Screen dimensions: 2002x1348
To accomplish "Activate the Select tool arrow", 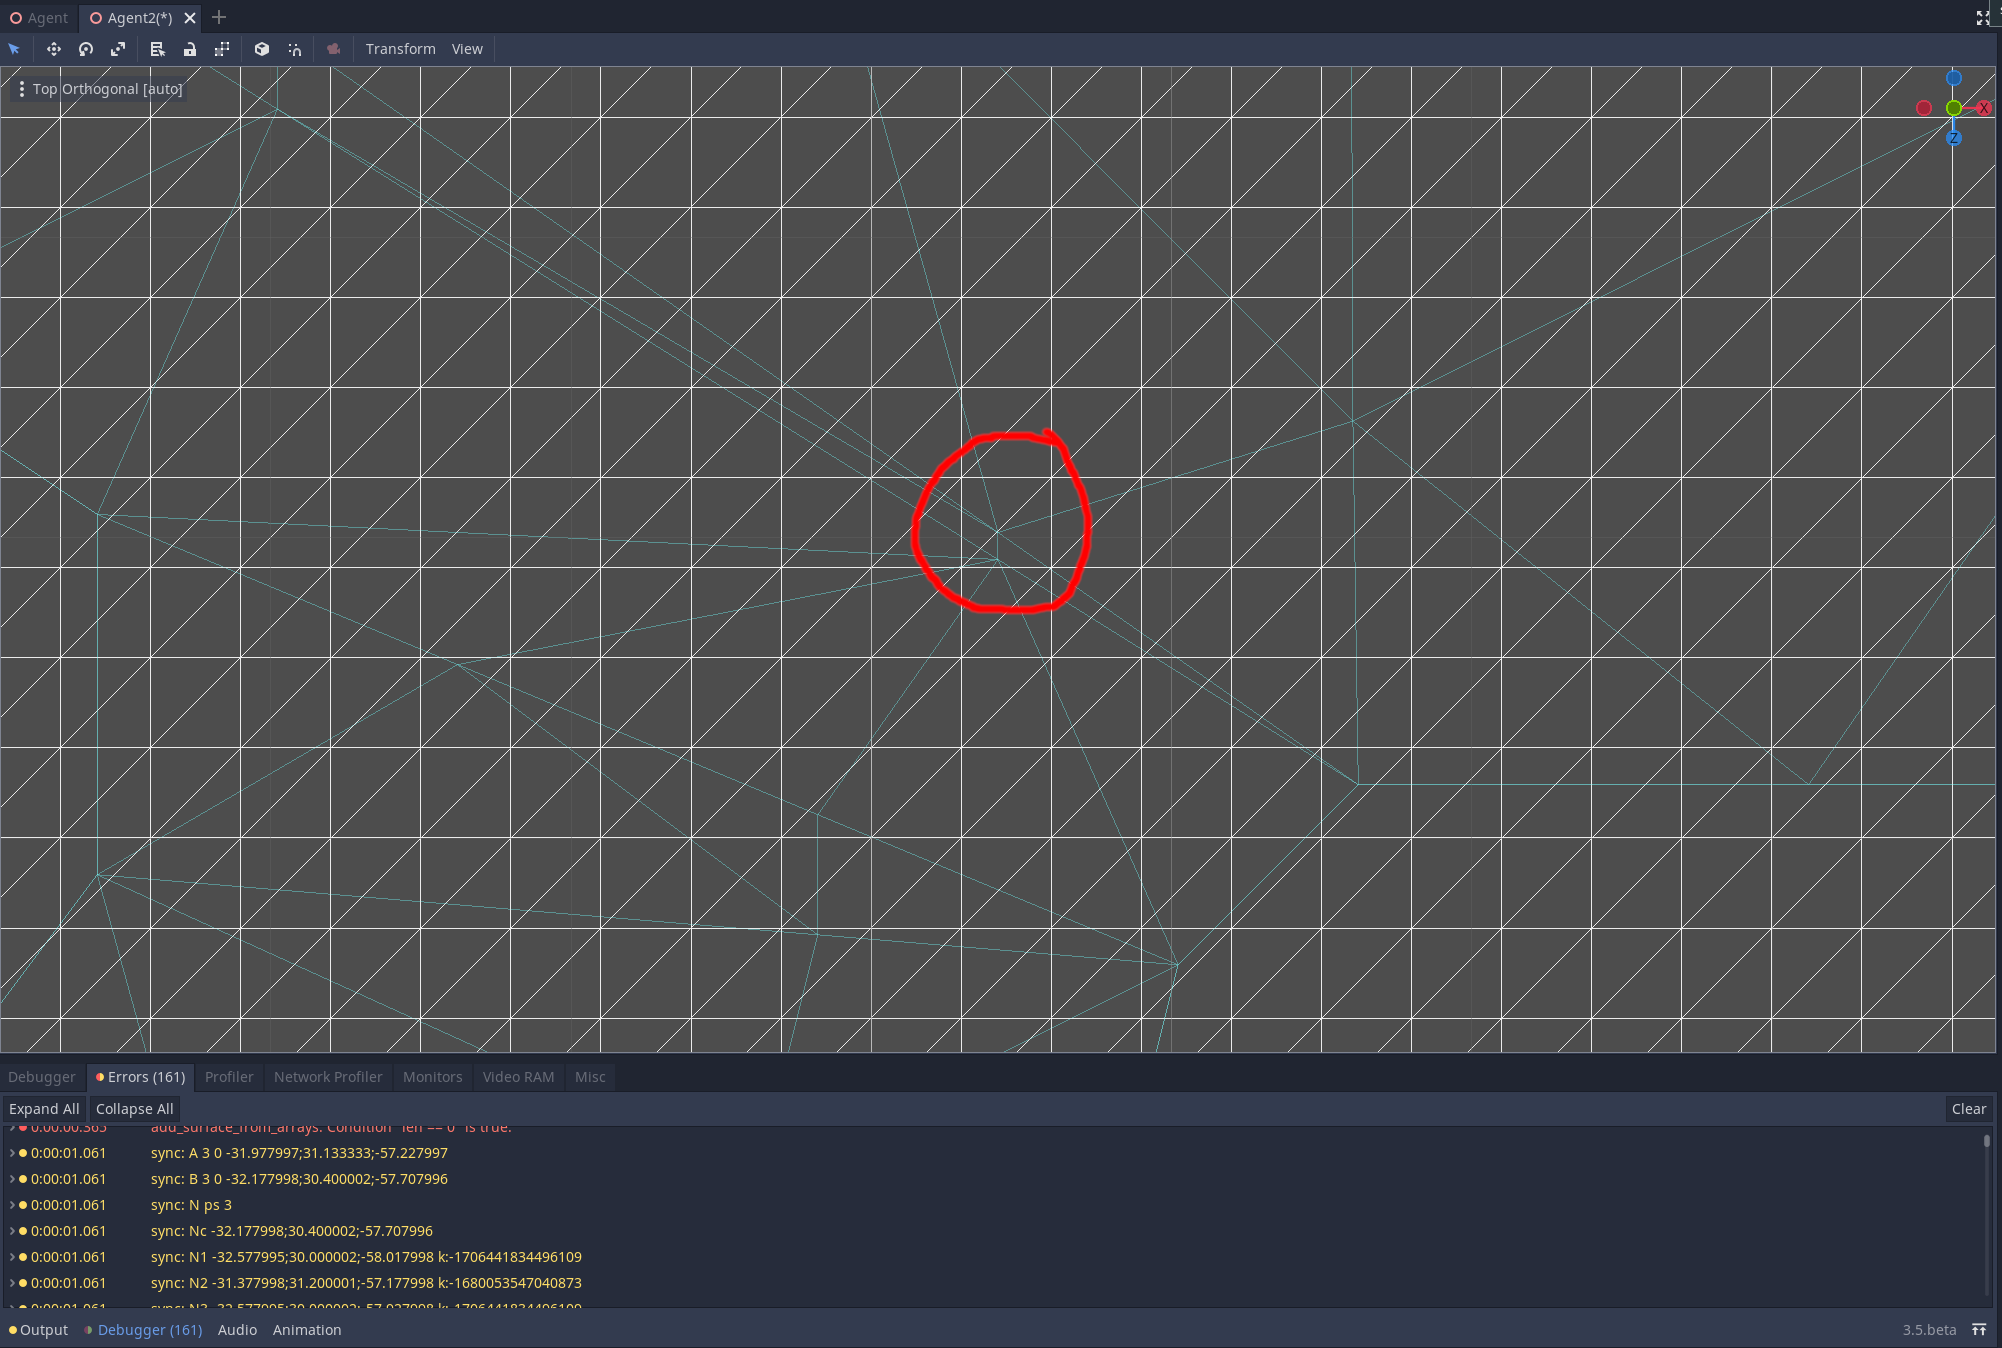I will 13,48.
